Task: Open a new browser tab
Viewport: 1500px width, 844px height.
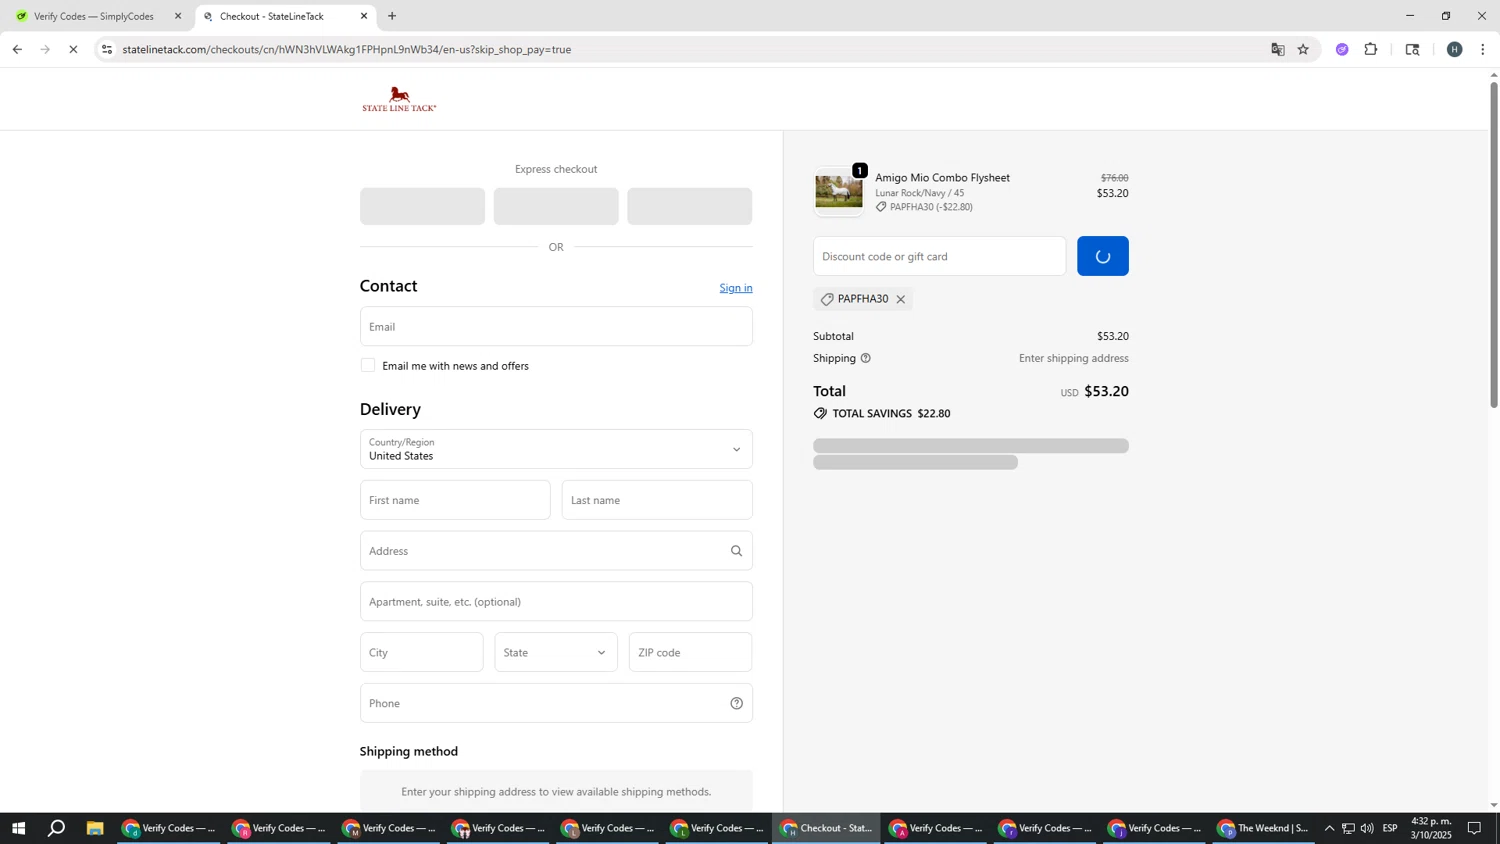Action: [x=392, y=16]
